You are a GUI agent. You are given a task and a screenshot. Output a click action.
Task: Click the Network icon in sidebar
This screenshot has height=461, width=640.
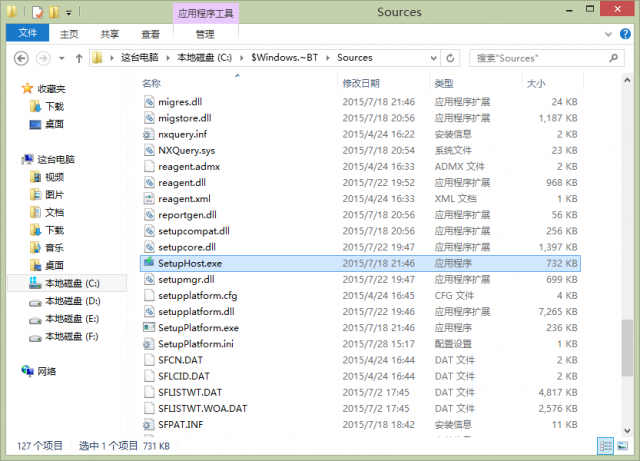click(27, 371)
